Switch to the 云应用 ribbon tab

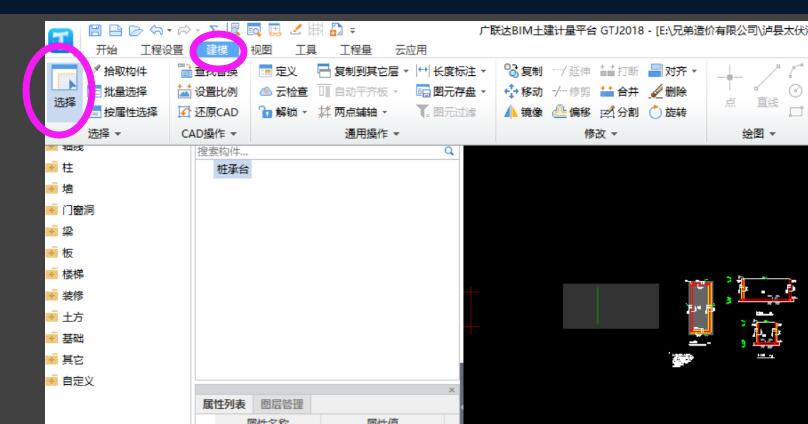pos(411,50)
